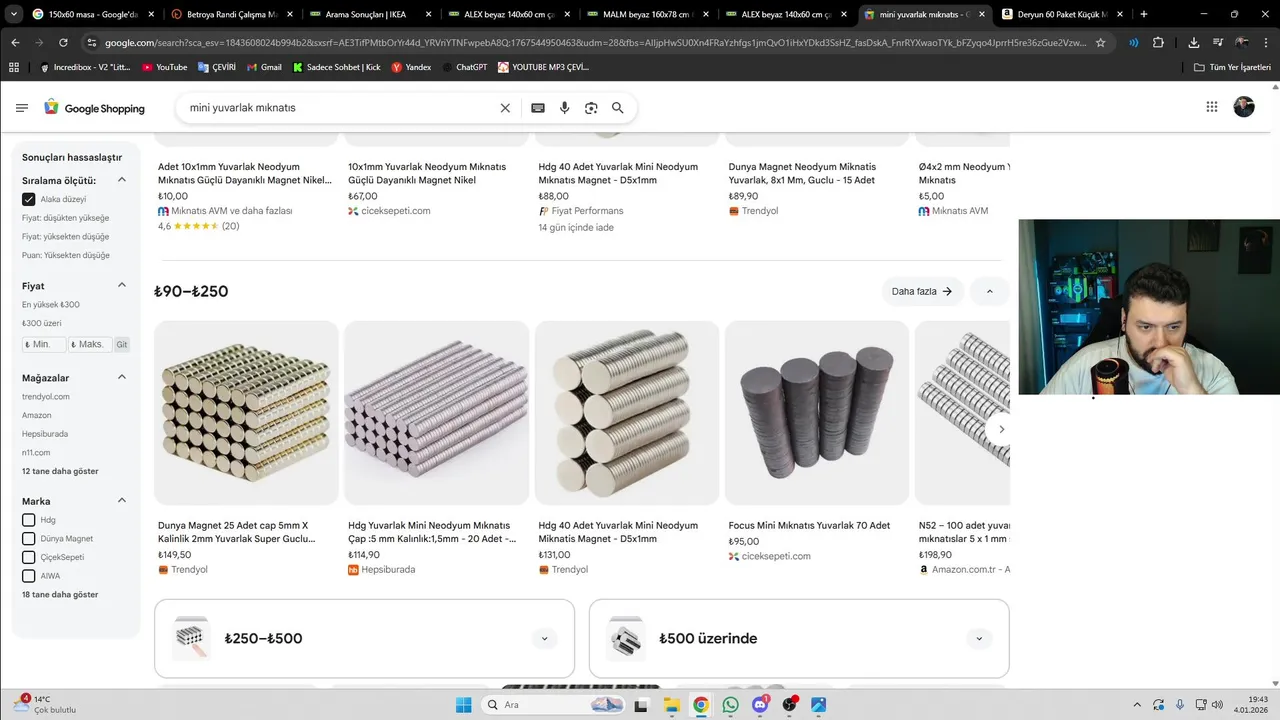Image resolution: width=1280 pixels, height=720 pixels.
Task: Focus the Windows taskbar Ara search box
Action: pos(553,705)
